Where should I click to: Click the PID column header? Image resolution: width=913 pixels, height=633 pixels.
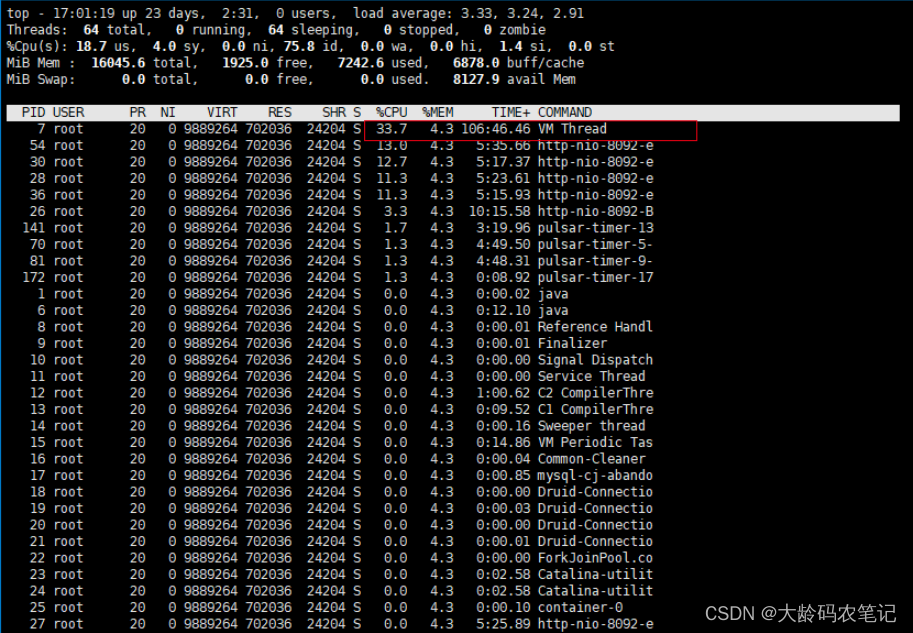pyautogui.click(x=33, y=112)
